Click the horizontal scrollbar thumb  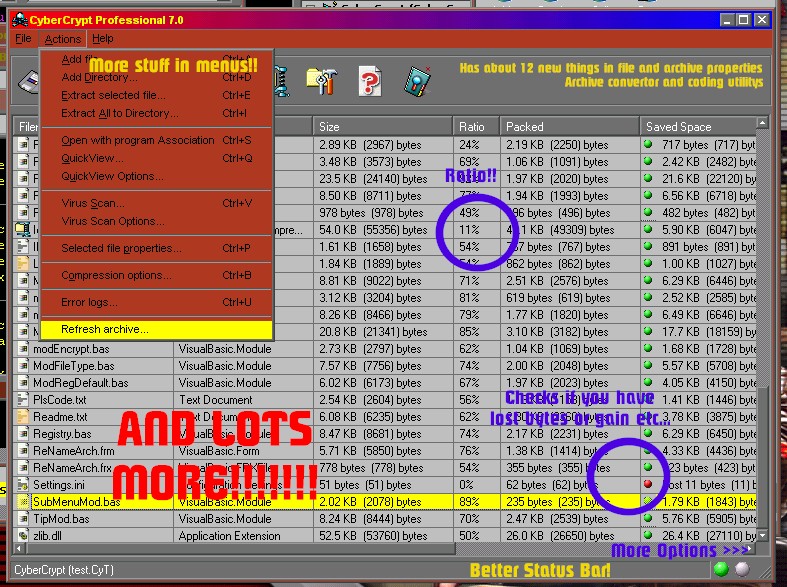point(240,548)
